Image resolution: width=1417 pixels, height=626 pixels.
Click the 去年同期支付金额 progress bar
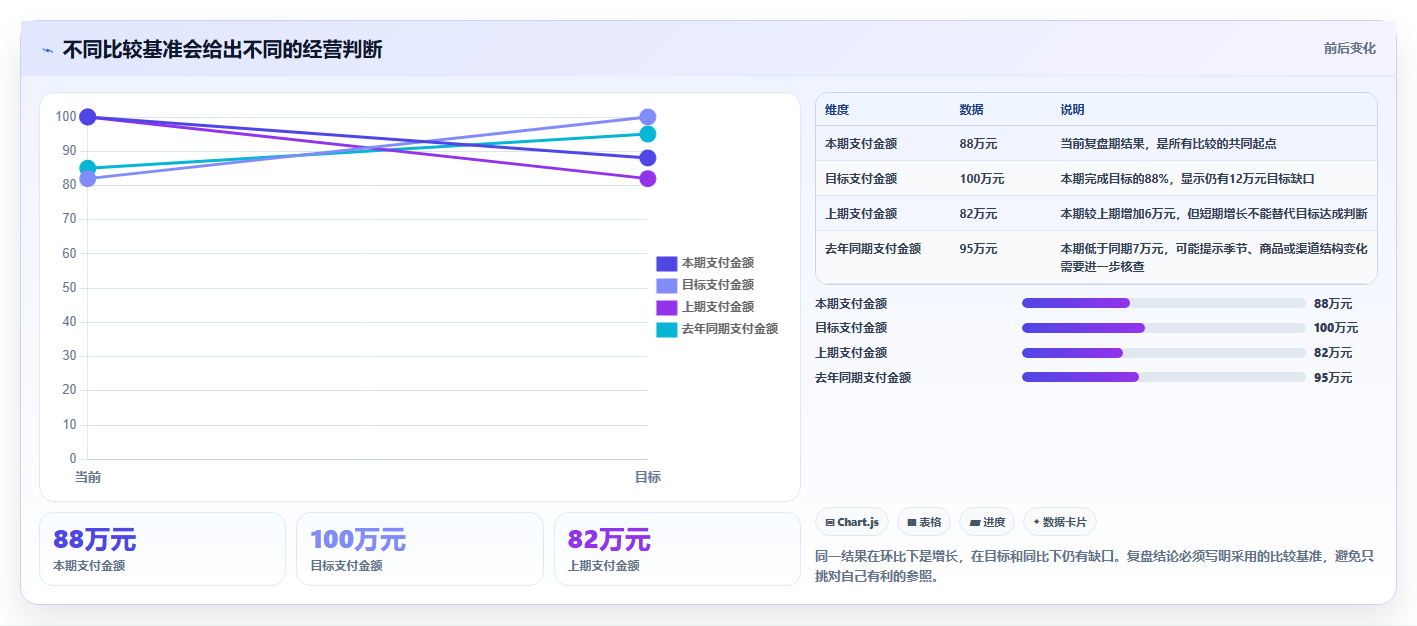coord(1164,377)
